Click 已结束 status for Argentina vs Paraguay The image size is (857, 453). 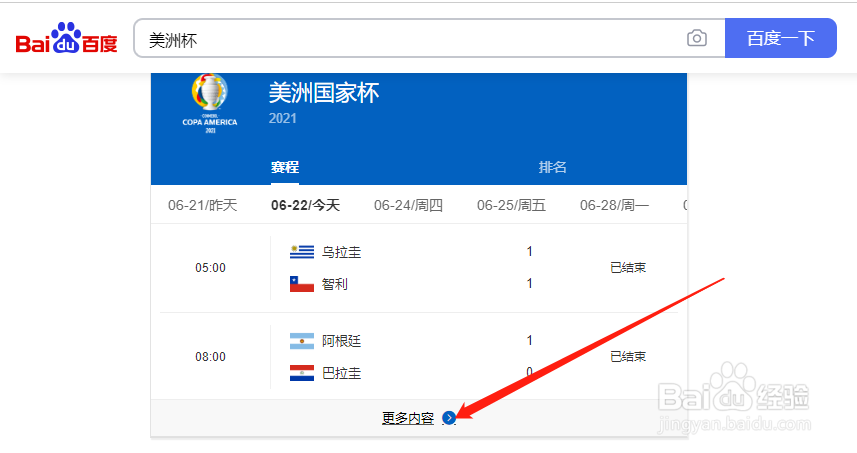(x=628, y=357)
